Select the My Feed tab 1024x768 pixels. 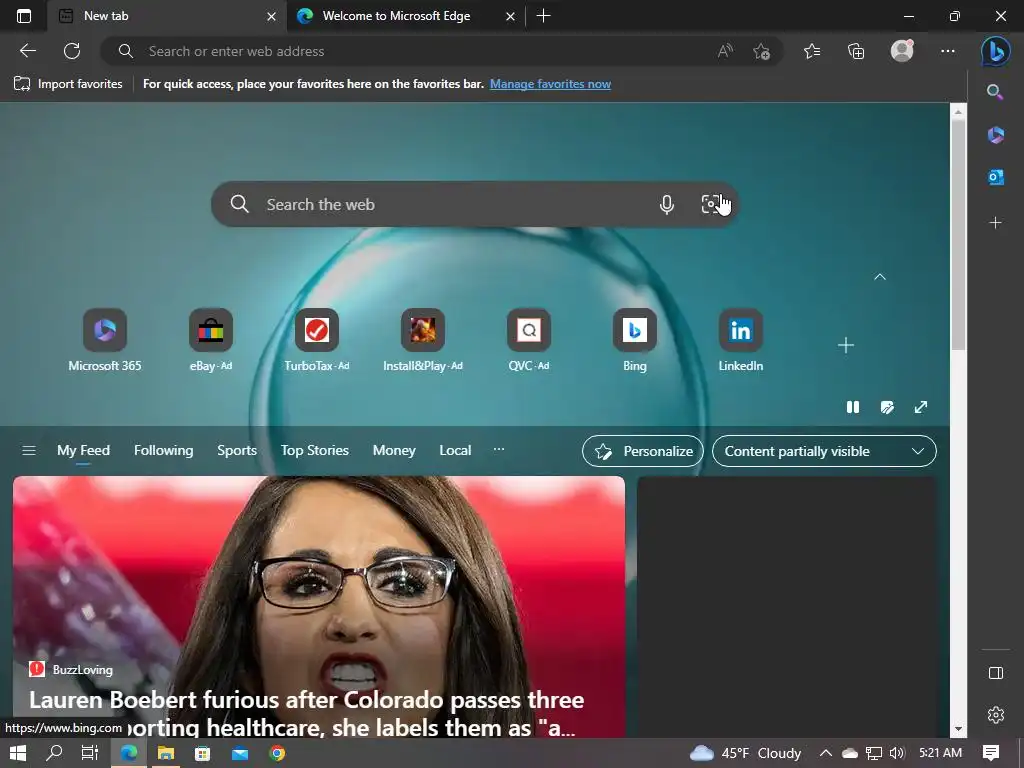pos(83,451)
